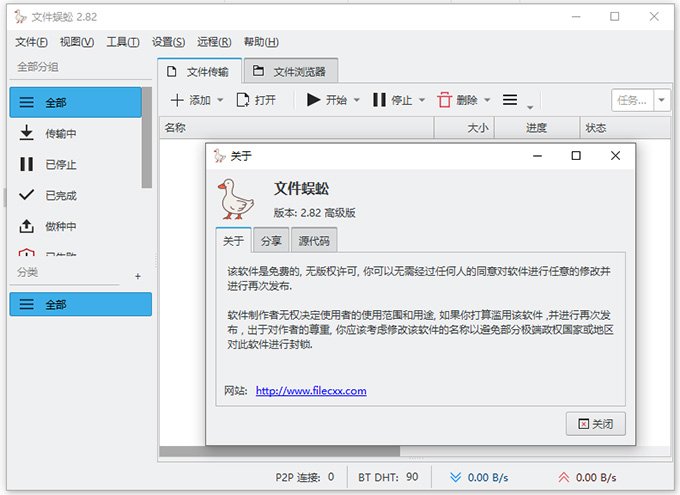Click the 任务 search input field
Screen dimensions: 680x495
632,100
